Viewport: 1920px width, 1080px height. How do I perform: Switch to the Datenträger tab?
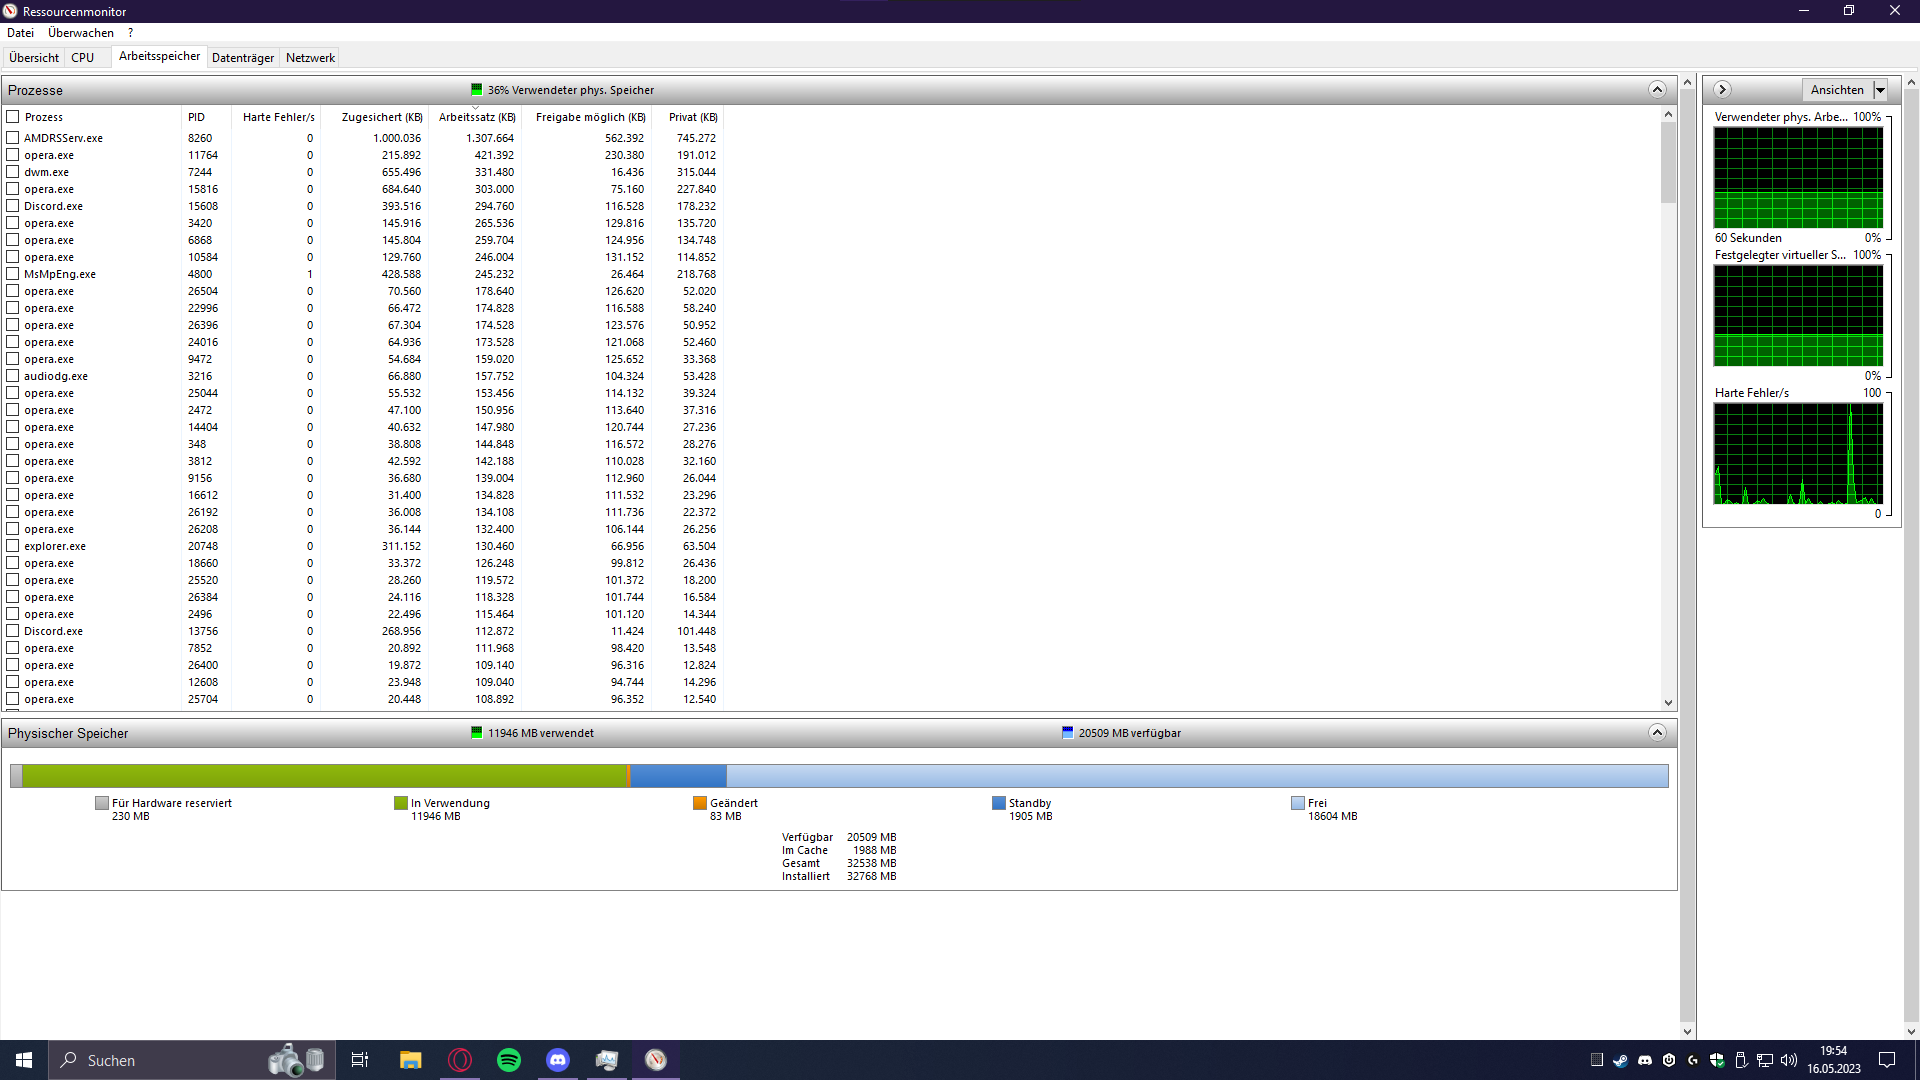point(243,58)
